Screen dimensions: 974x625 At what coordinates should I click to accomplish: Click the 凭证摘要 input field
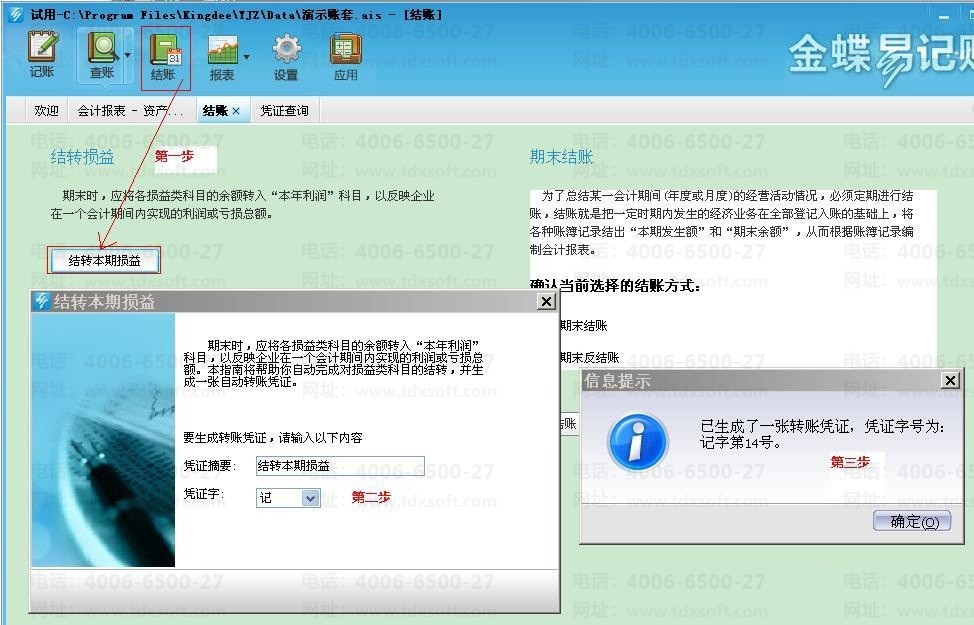pos(340,465)
